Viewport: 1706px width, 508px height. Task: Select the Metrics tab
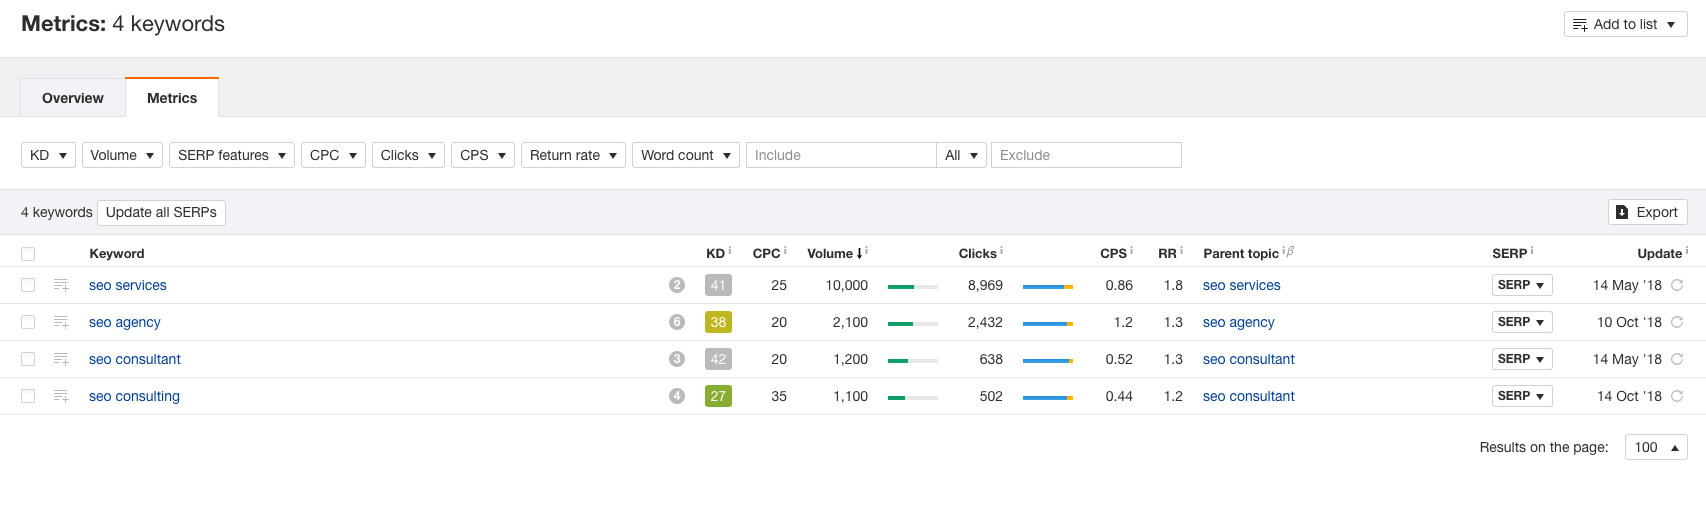click(172, 98)
